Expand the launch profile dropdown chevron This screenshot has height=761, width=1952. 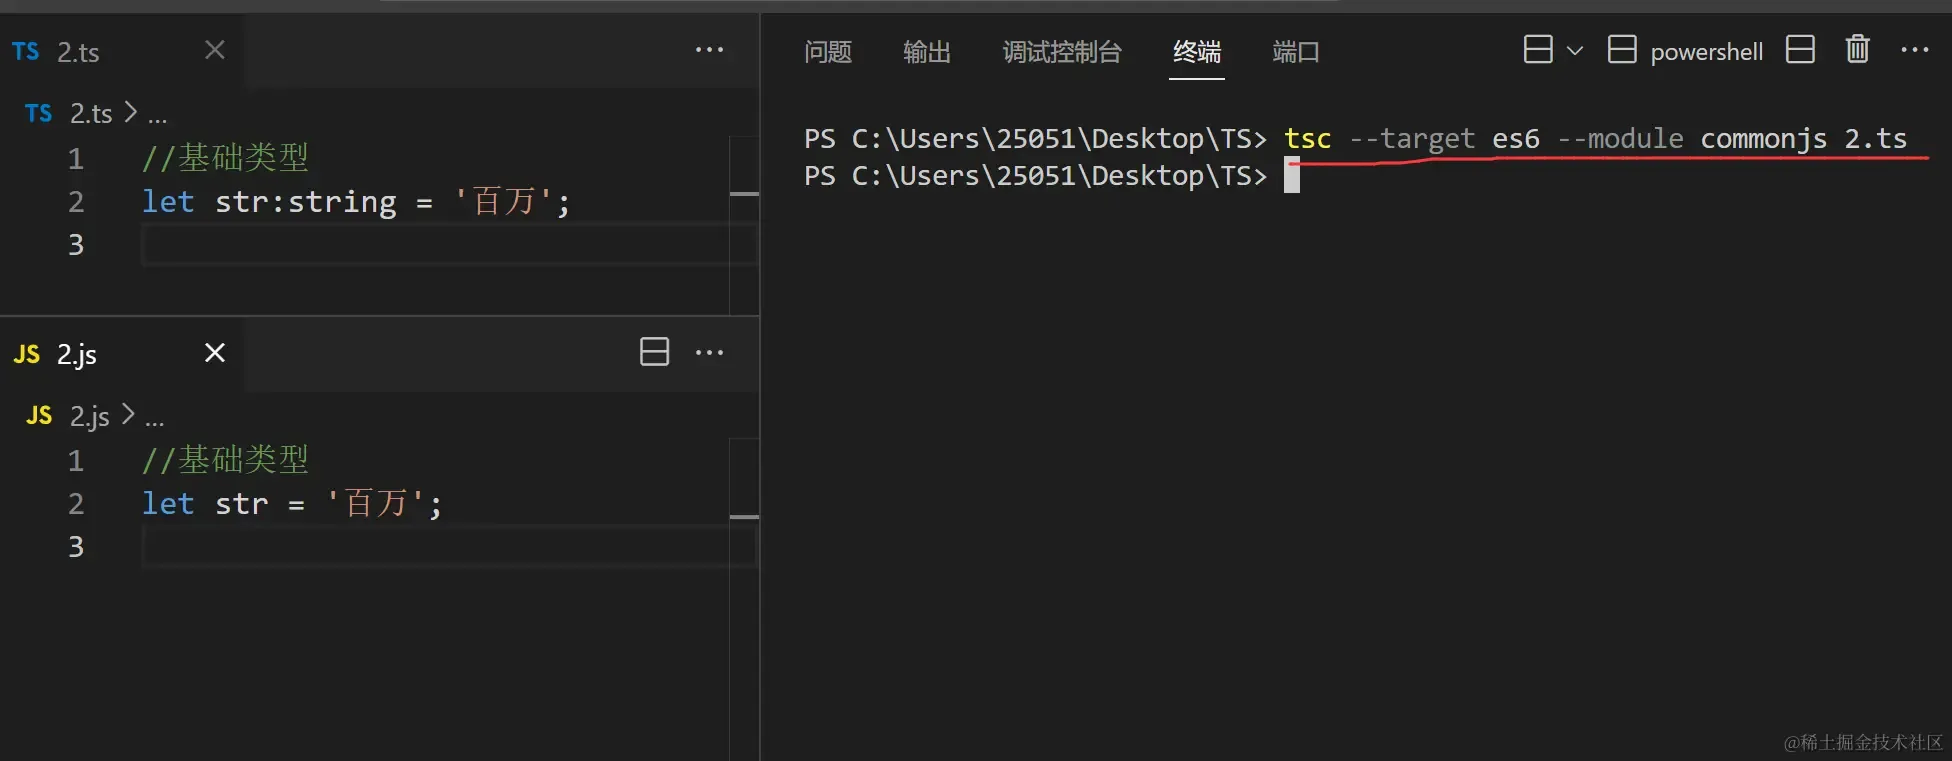point(1575,50)
